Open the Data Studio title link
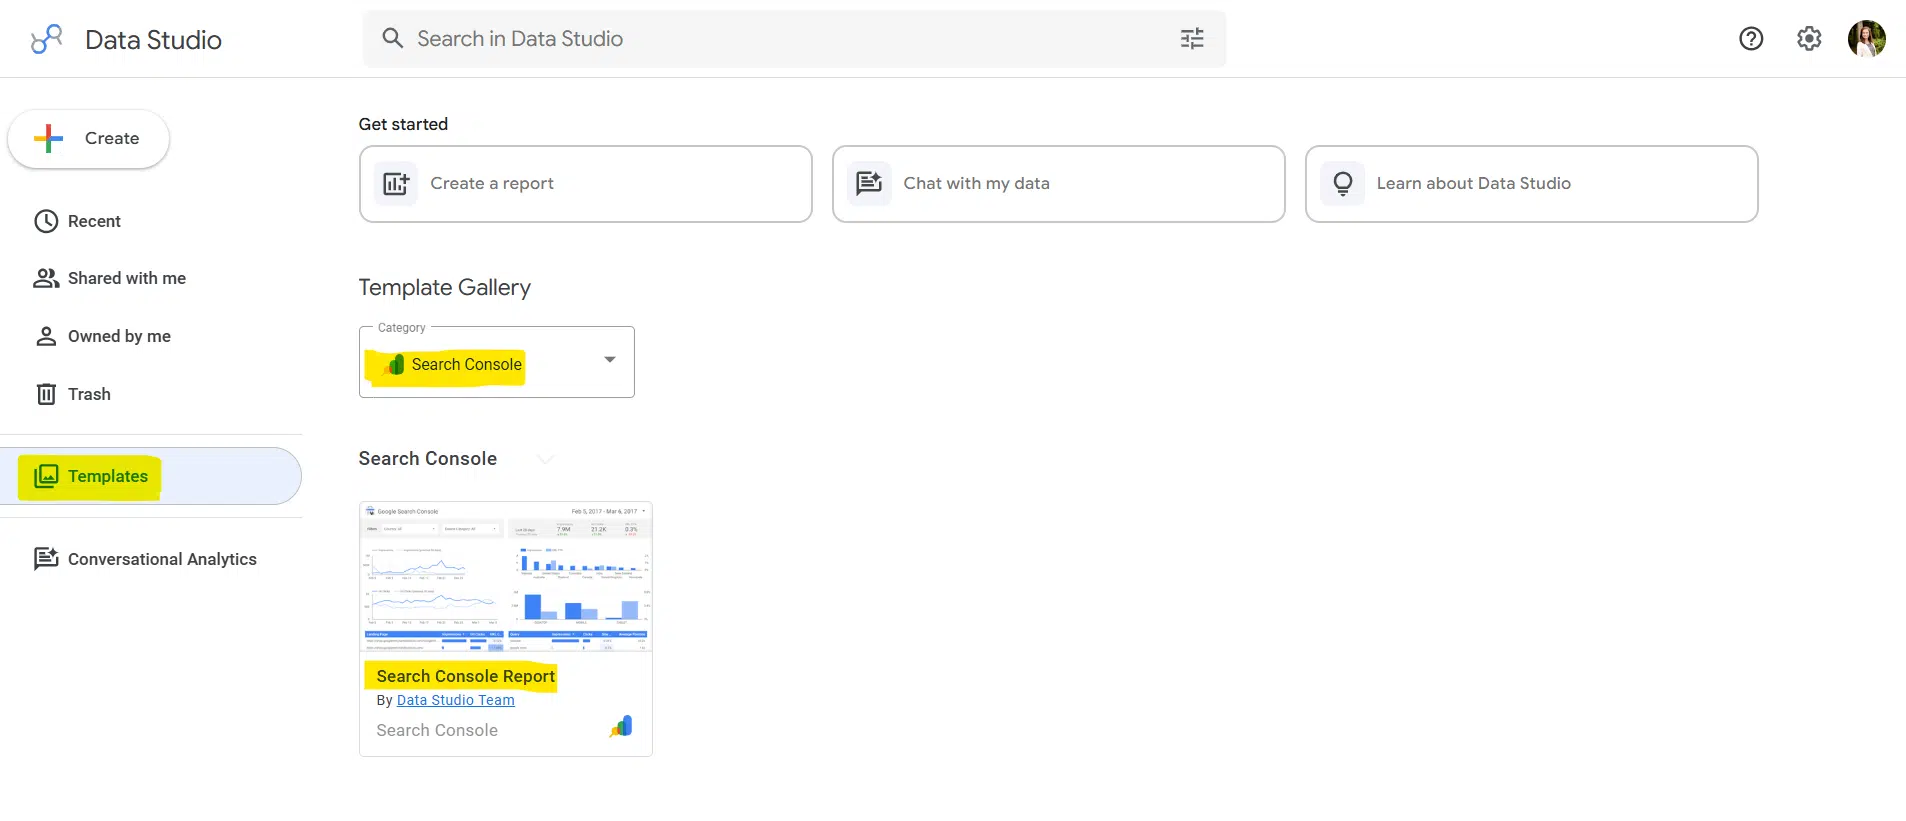This screenshot has height=821, width=1906. pos(153,40)
